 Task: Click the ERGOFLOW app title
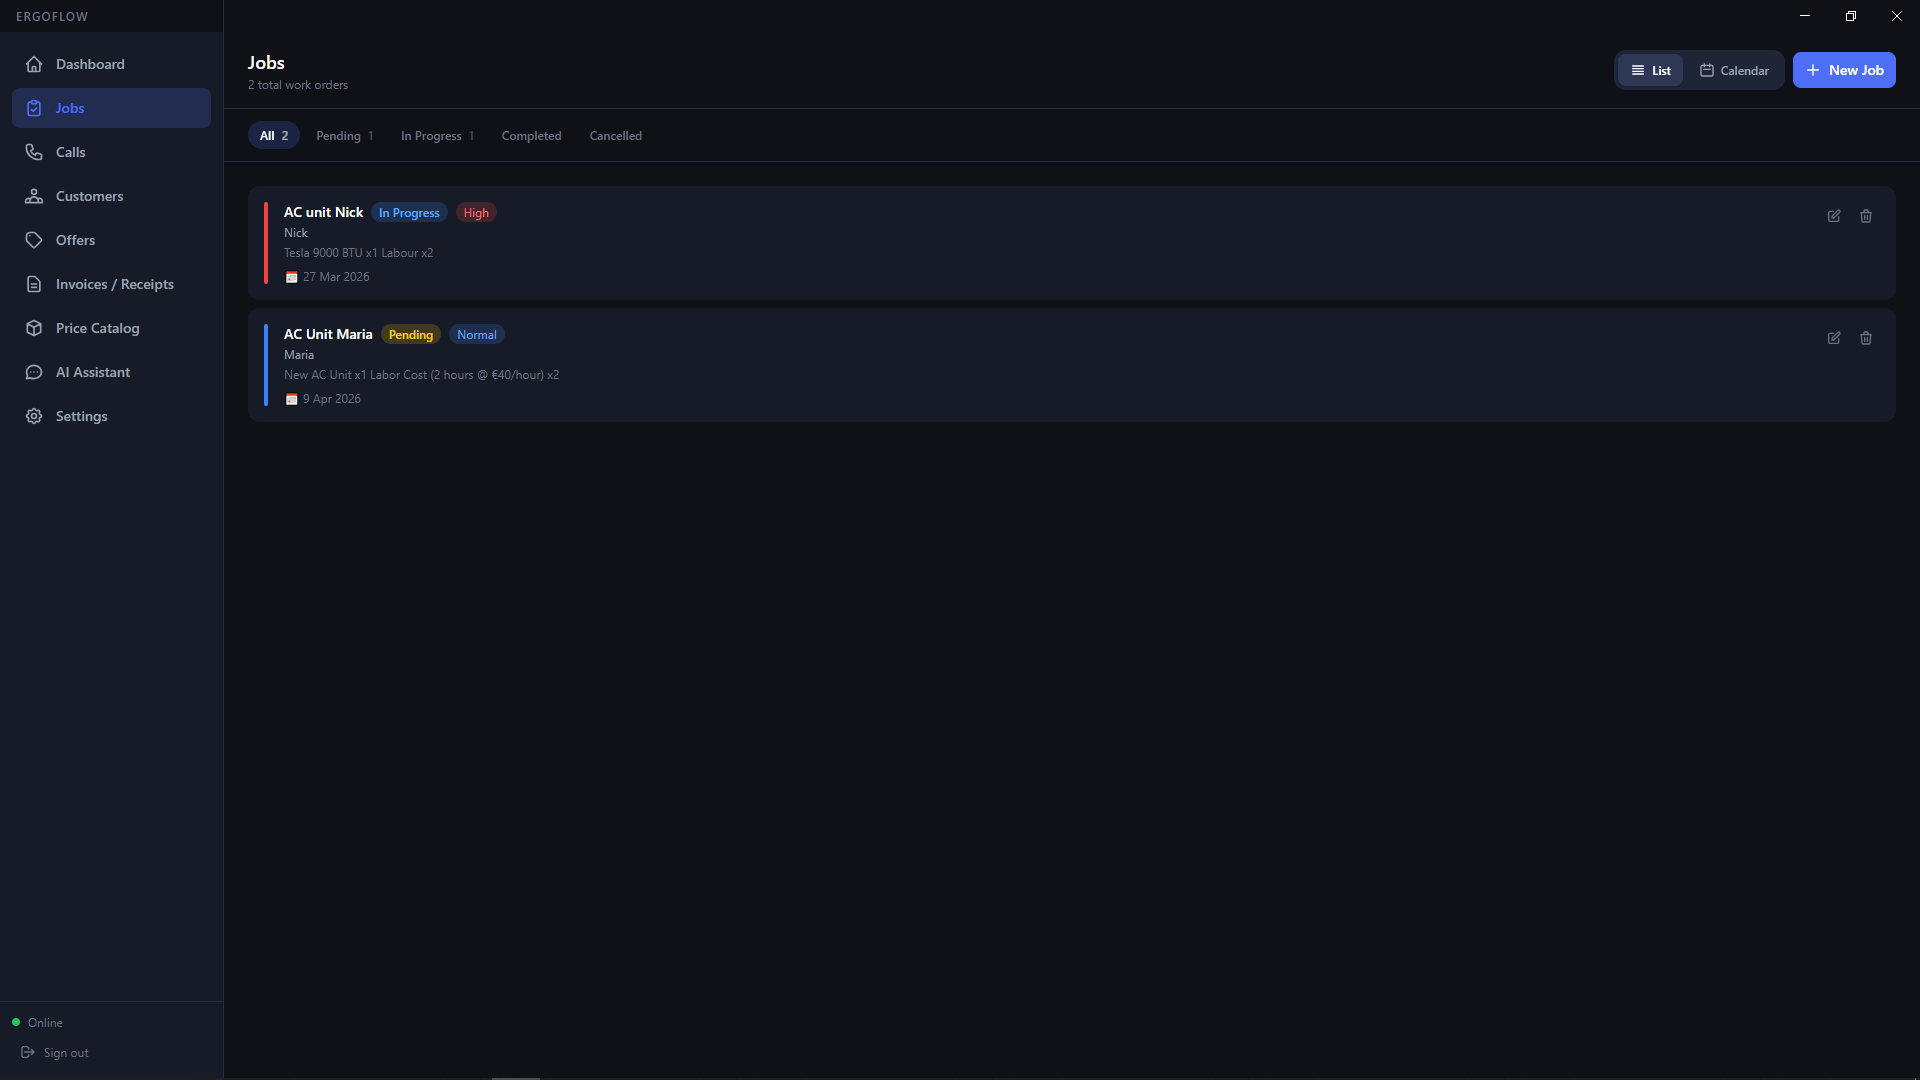click(52, 16)
